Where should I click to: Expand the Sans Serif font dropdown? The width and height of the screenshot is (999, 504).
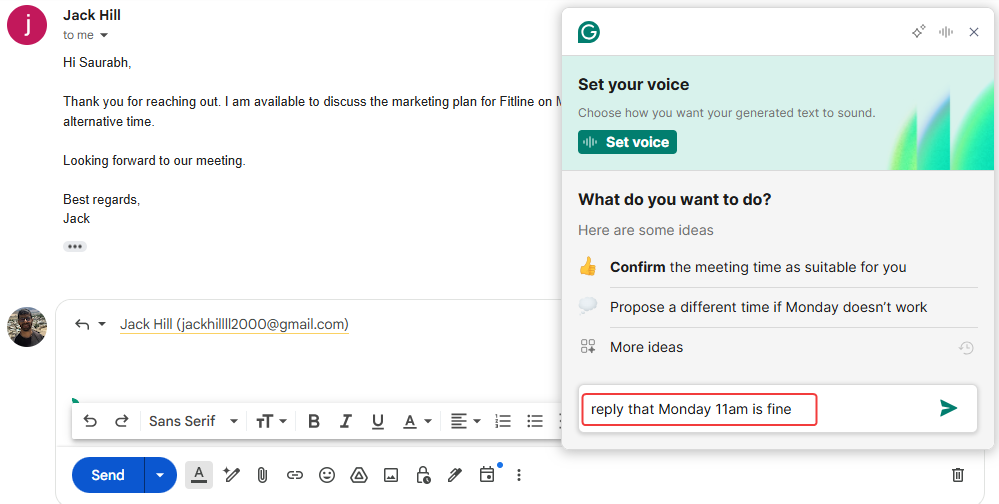[193, 421]
